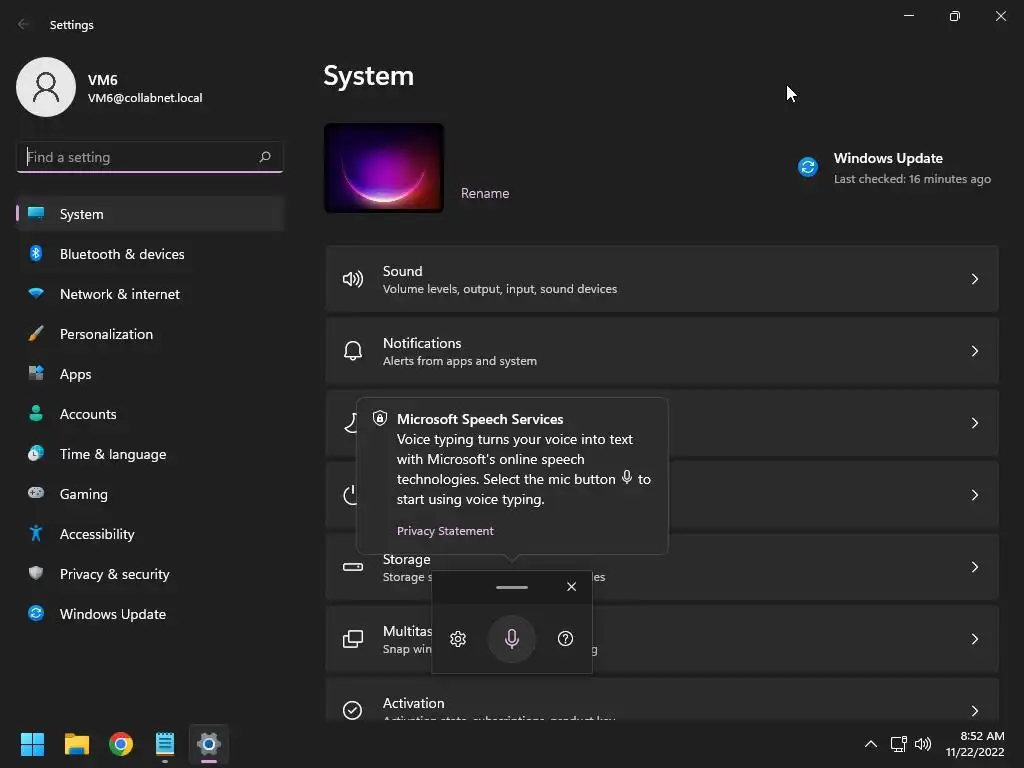Click the sidebar Windows Update sync icon
The height and width of the screenshot is (768, 1024).
point(36,613)
